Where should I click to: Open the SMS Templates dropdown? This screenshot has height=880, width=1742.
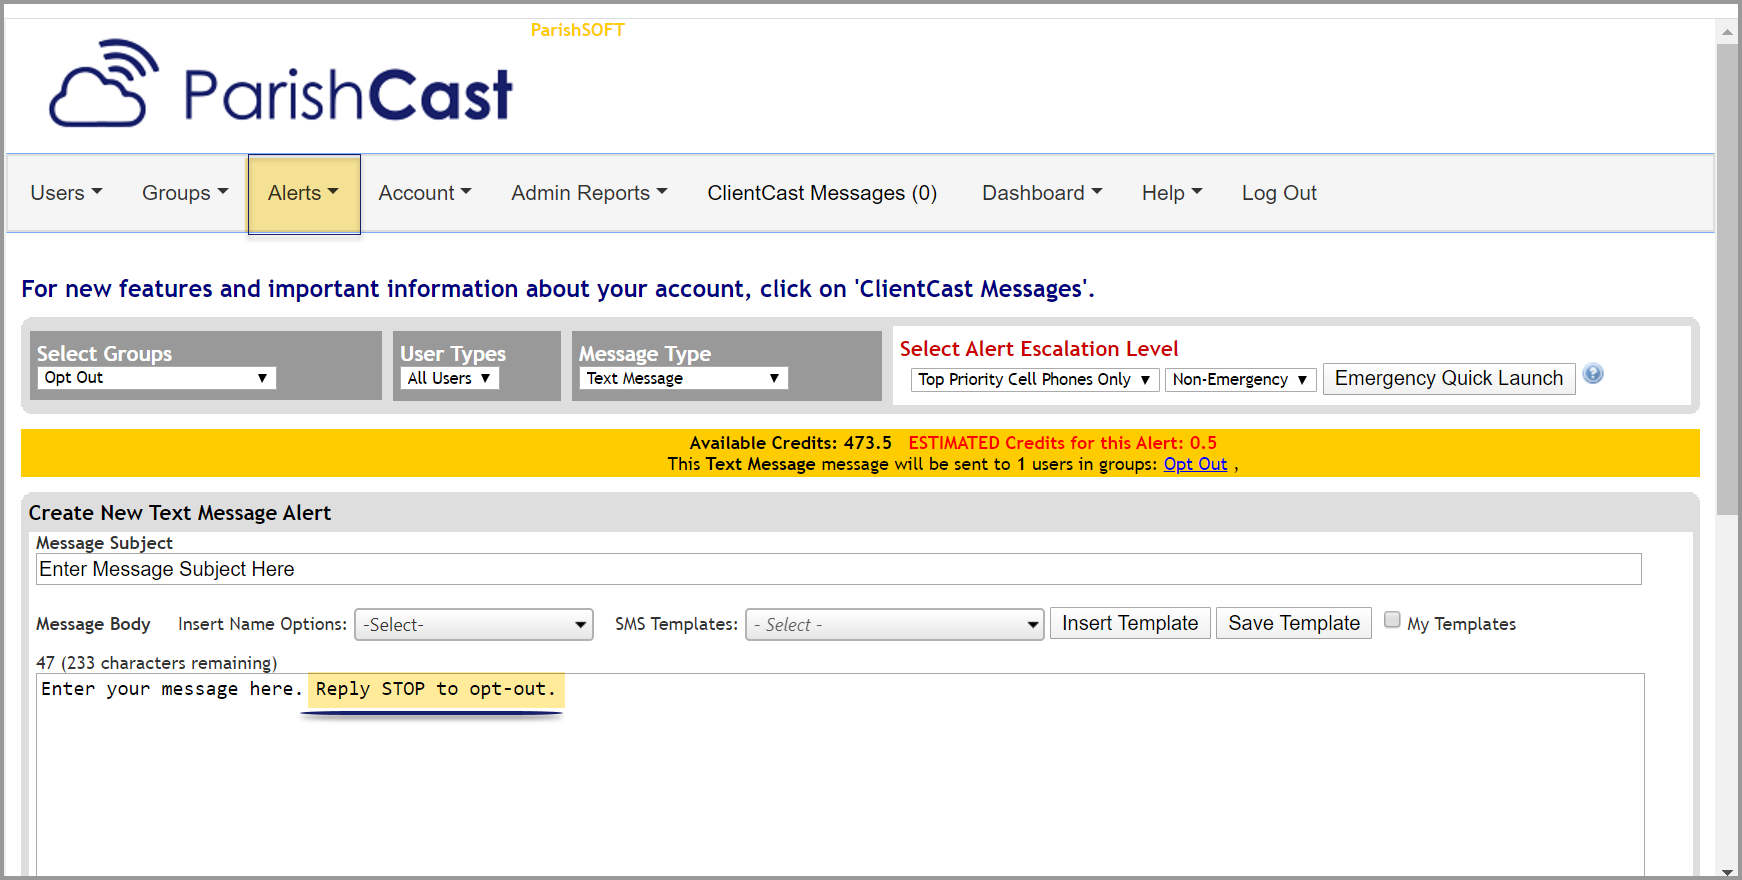pyautogui.click(x=895, y=625)
